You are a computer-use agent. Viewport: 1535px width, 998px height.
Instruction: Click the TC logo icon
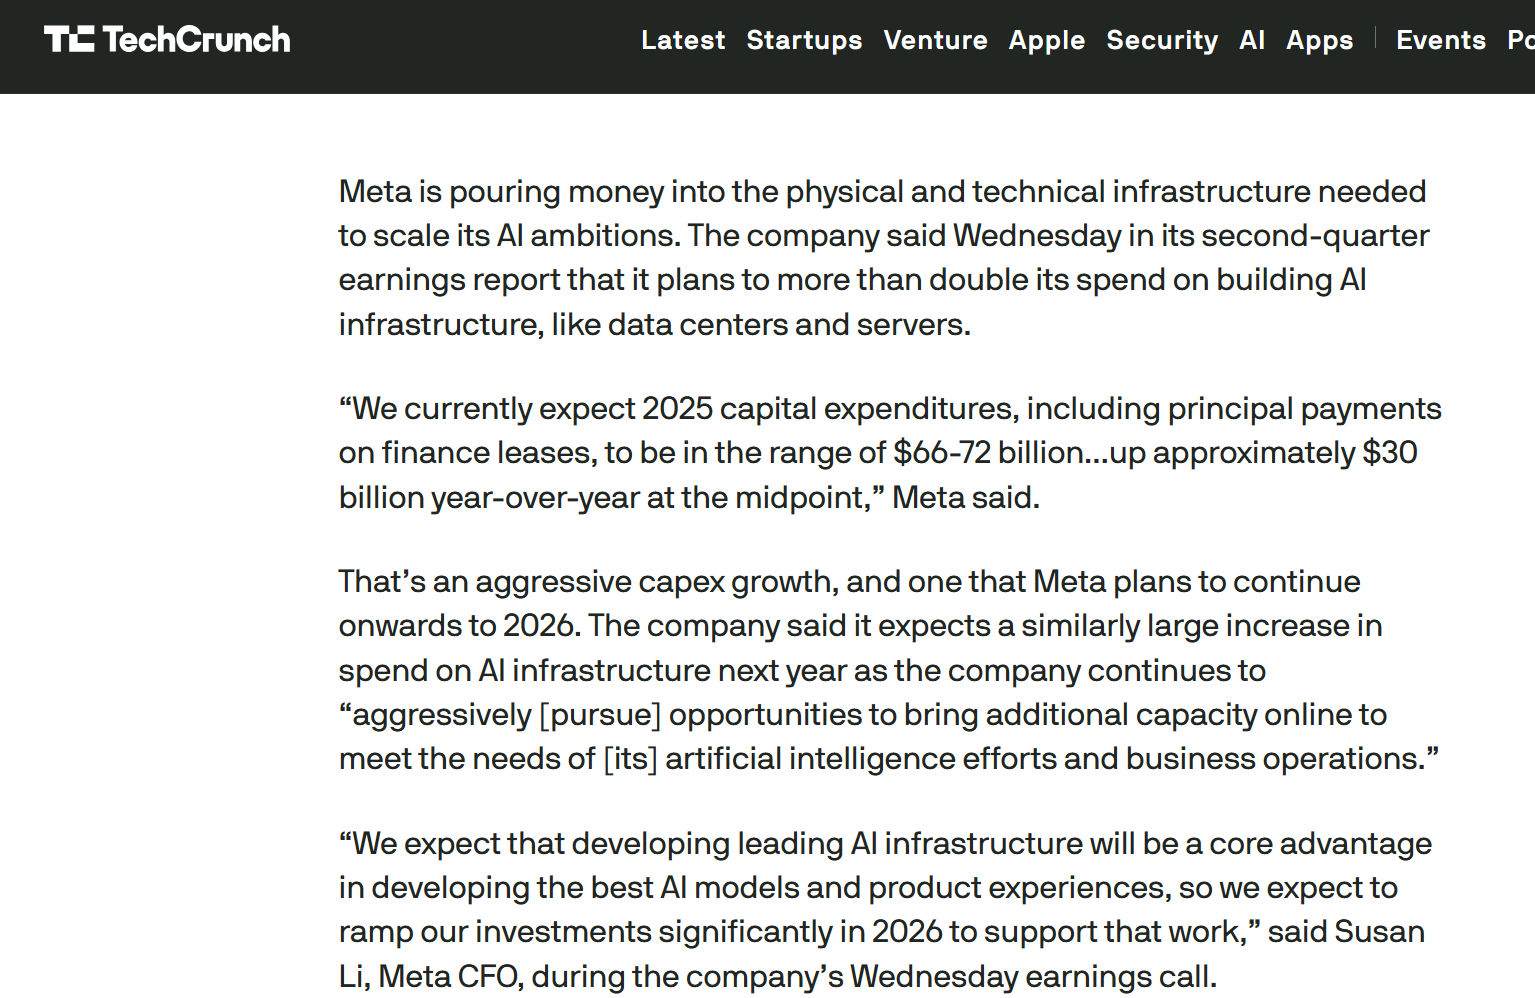(x=69, y=39)
